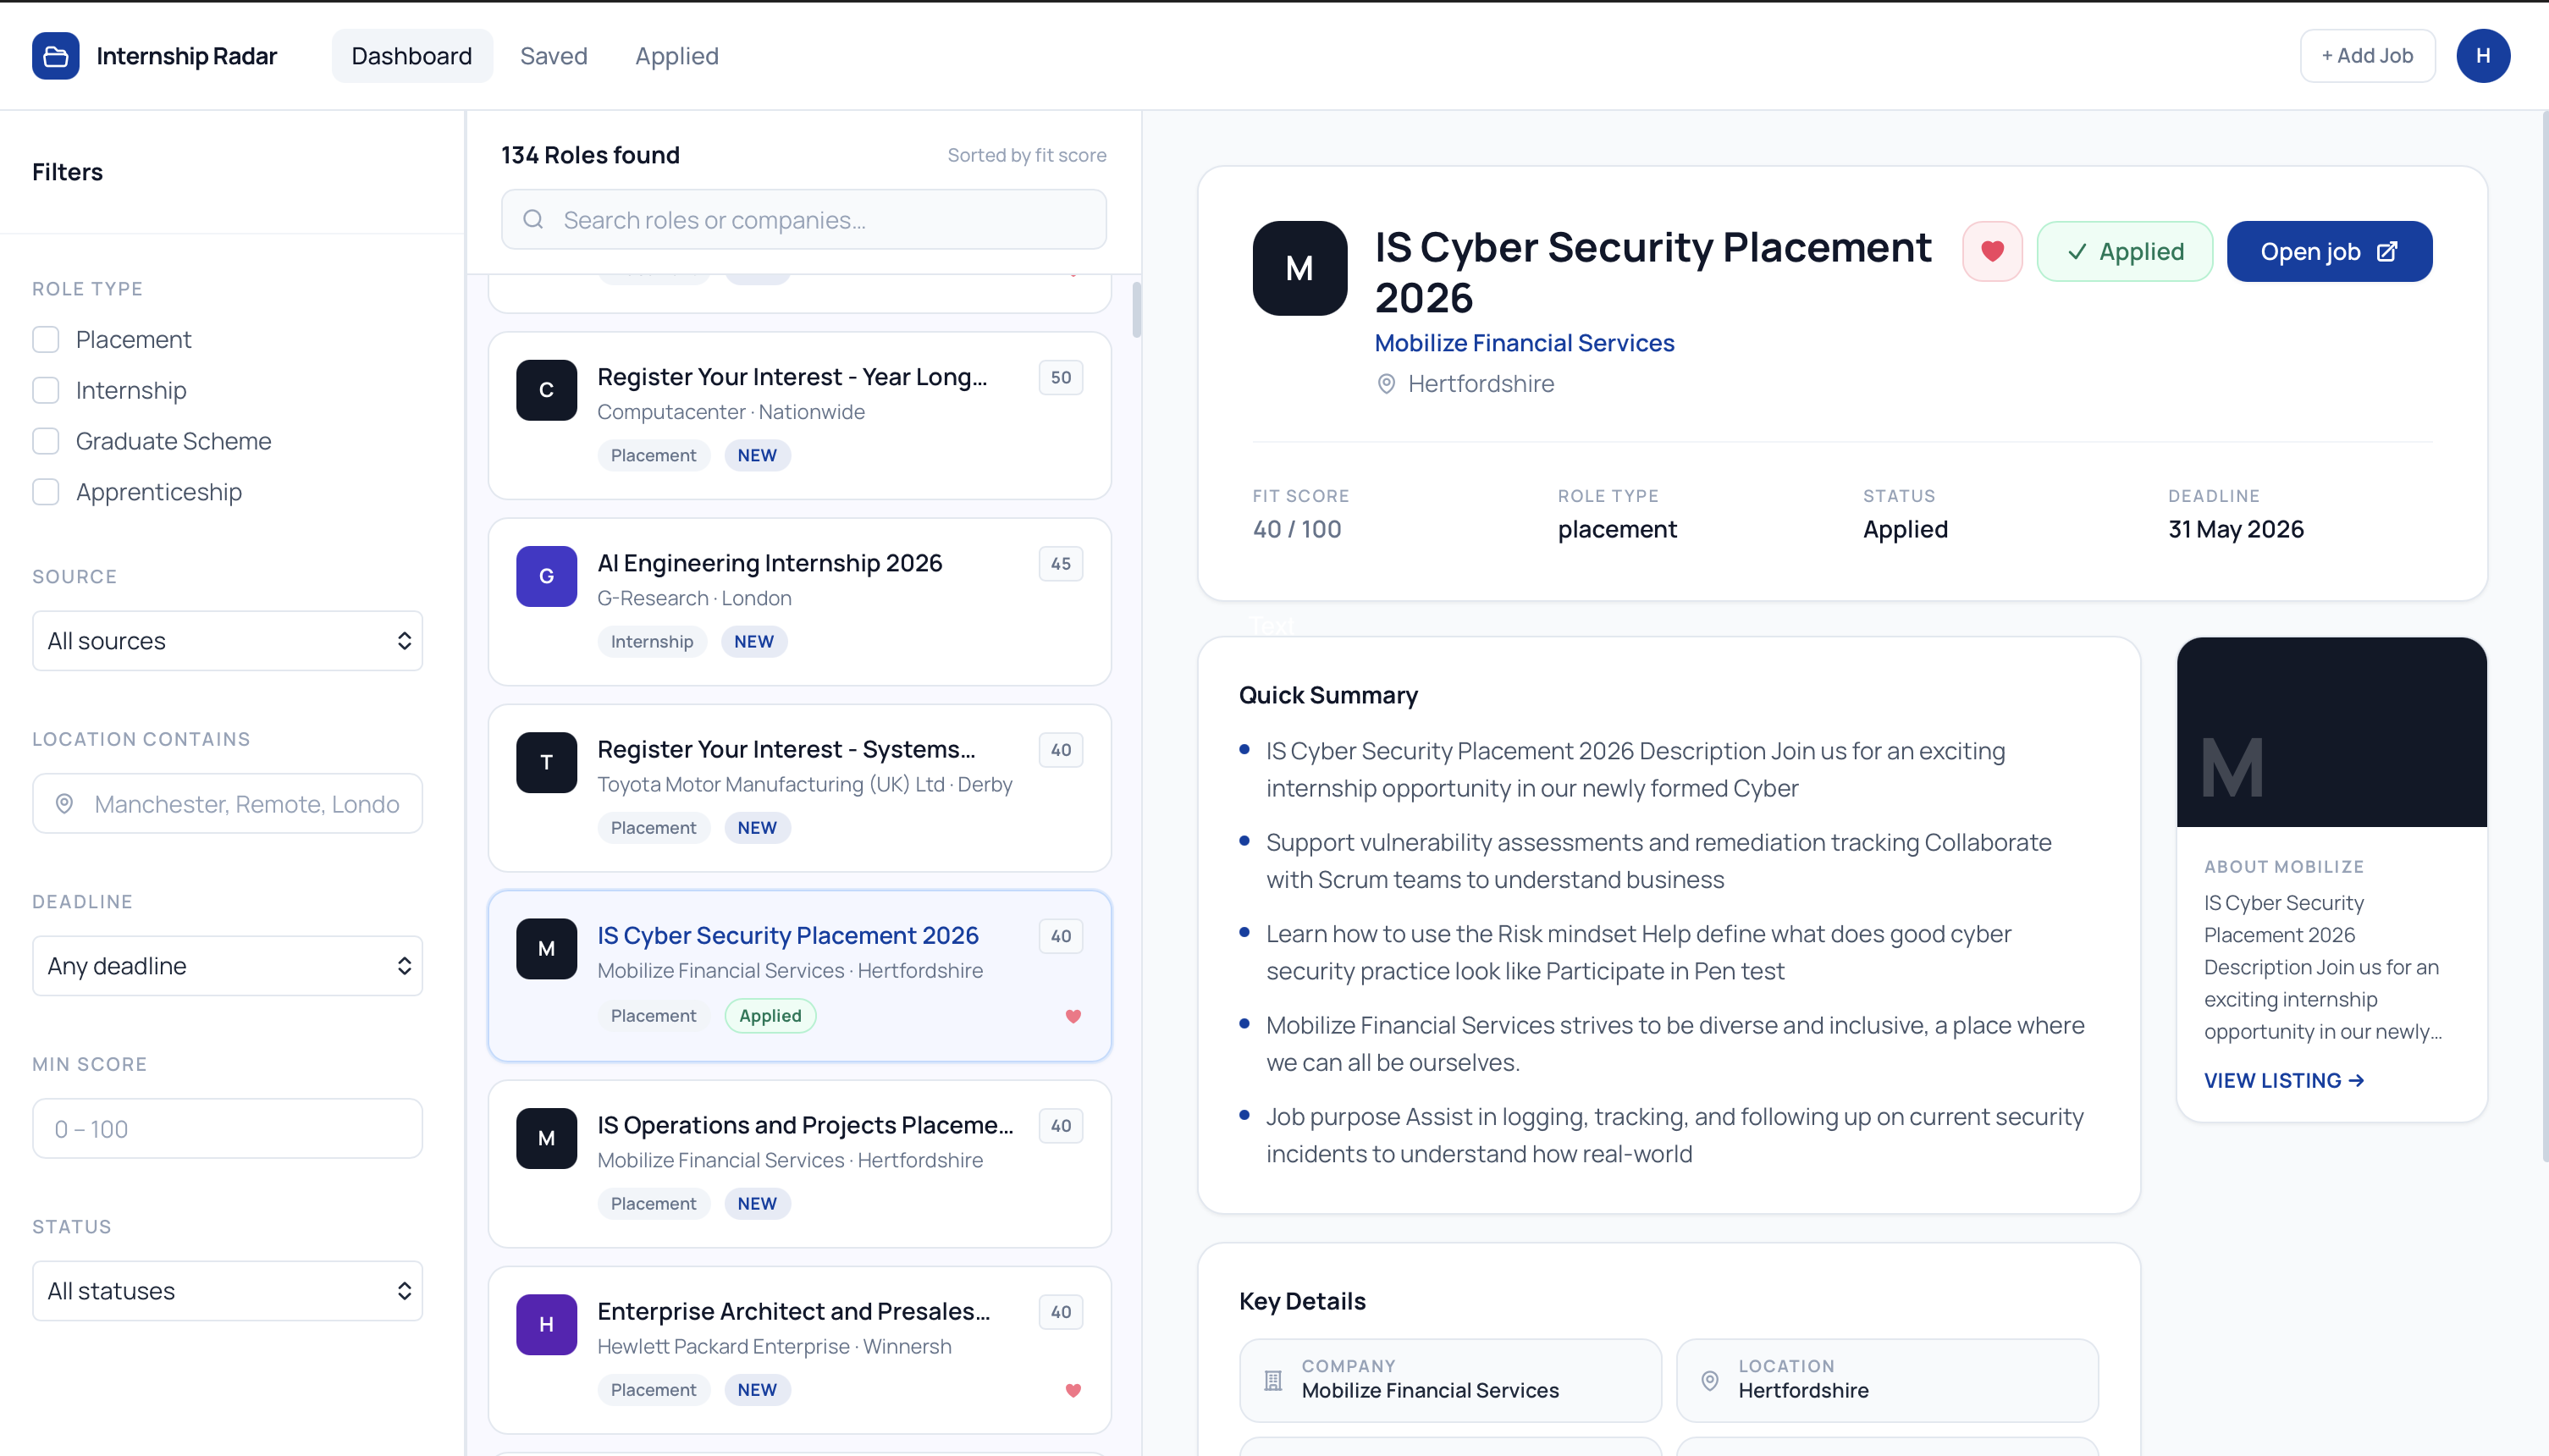This screenshot has height=1456, width=2549.
Task: Switch to the Applied tab
Action: tap(676, 56)
